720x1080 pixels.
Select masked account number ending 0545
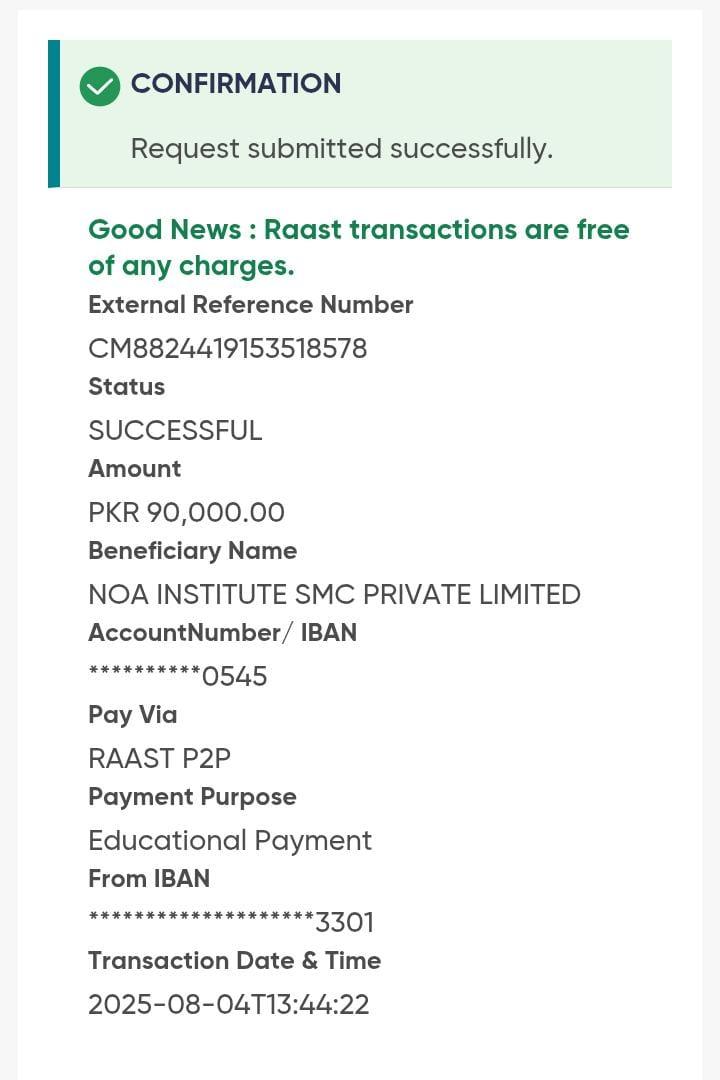click(178, 676)
